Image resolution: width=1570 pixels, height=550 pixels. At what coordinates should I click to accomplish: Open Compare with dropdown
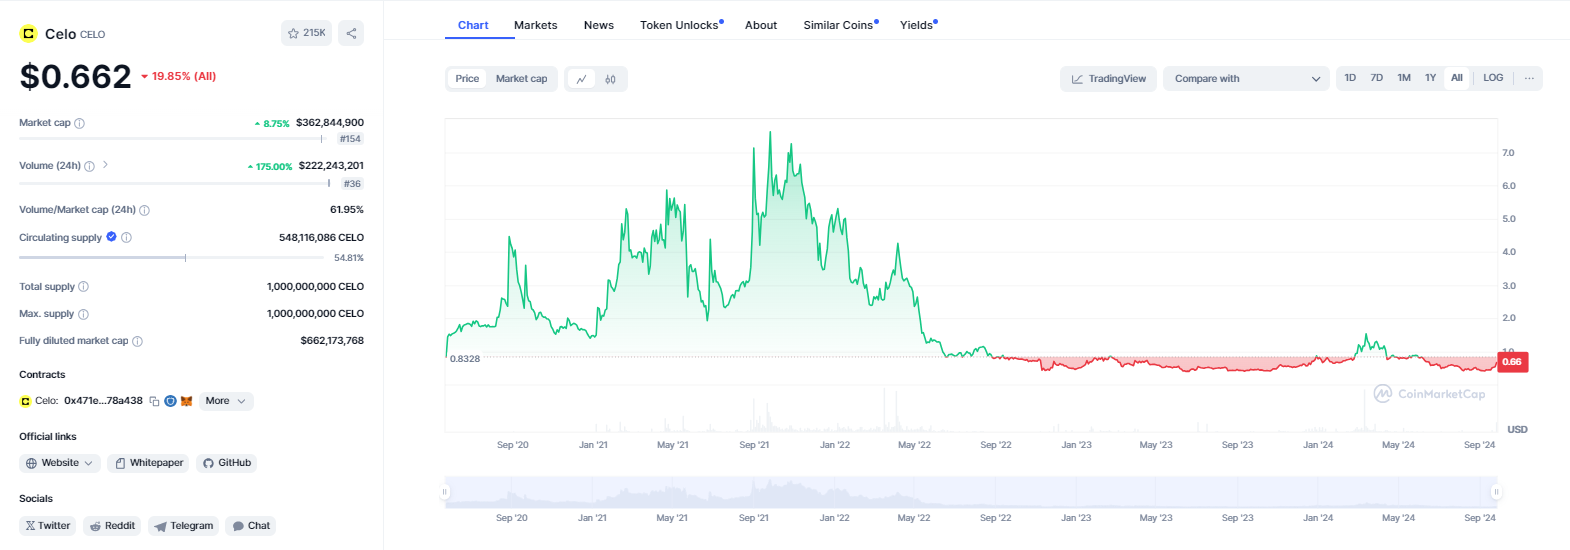point(1246,79)
